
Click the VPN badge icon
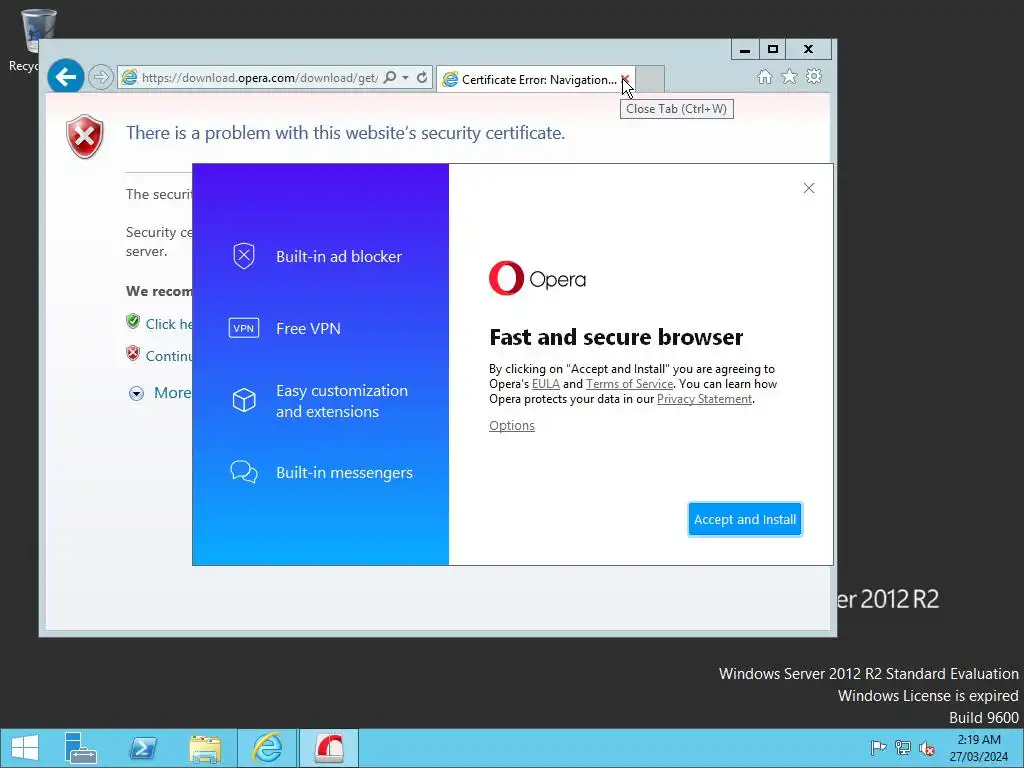[x=244, y=328]
